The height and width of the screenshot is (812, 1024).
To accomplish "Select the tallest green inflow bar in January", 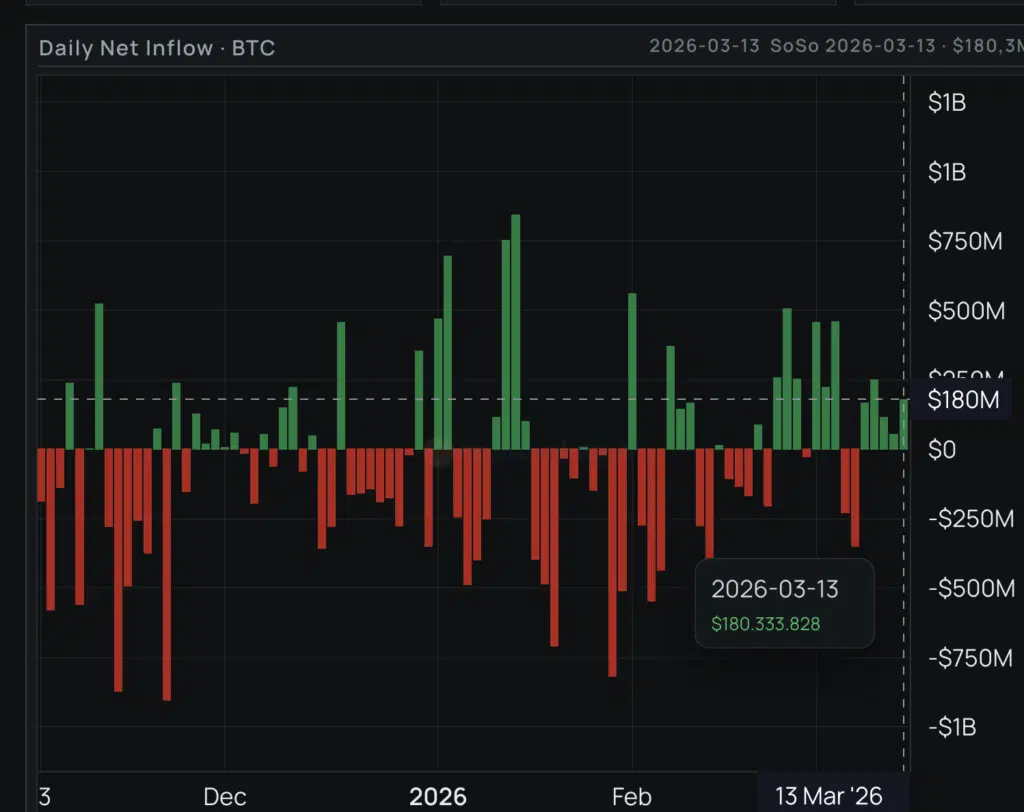I will pyautogui.click(x=516, y=330).
